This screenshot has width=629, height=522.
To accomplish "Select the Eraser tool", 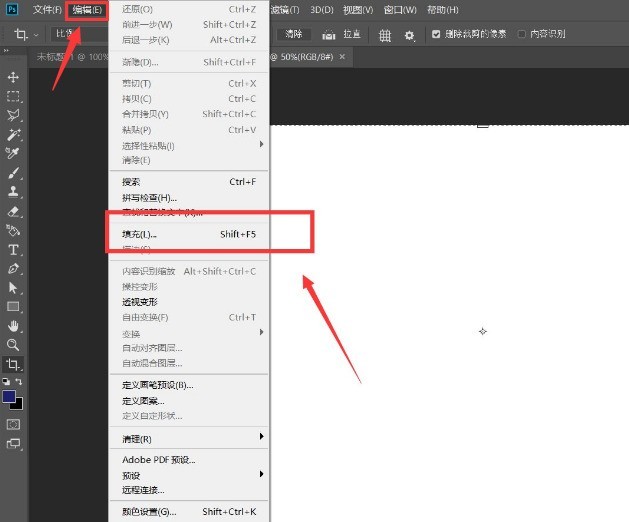I will pos(13,211).
